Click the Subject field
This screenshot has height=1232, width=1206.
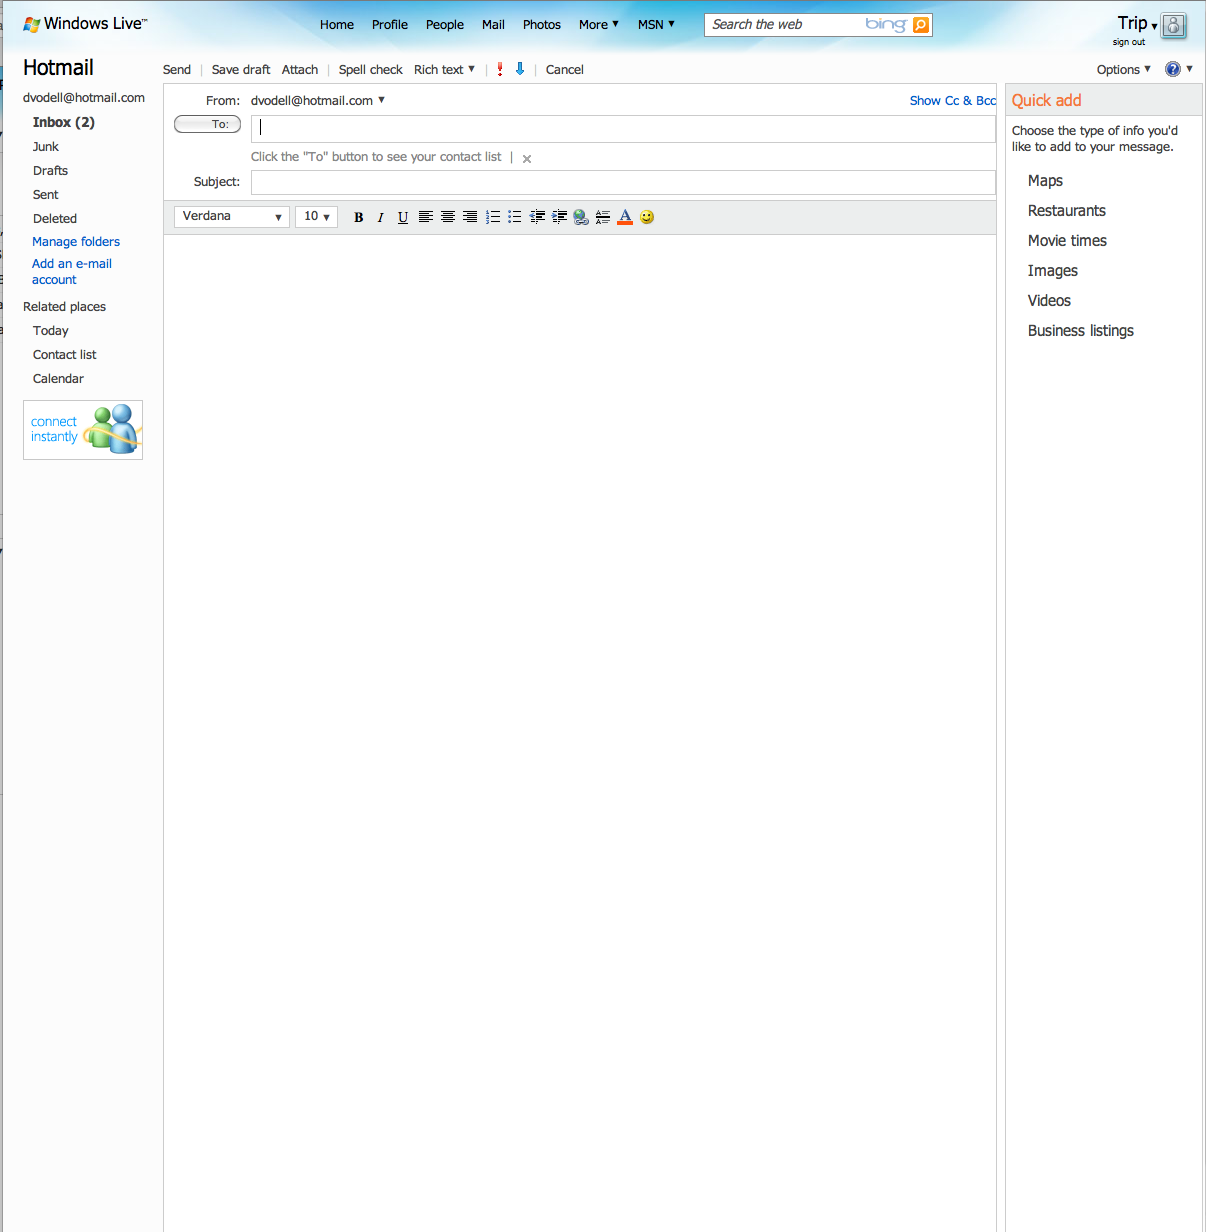click(x=623, y=182)
